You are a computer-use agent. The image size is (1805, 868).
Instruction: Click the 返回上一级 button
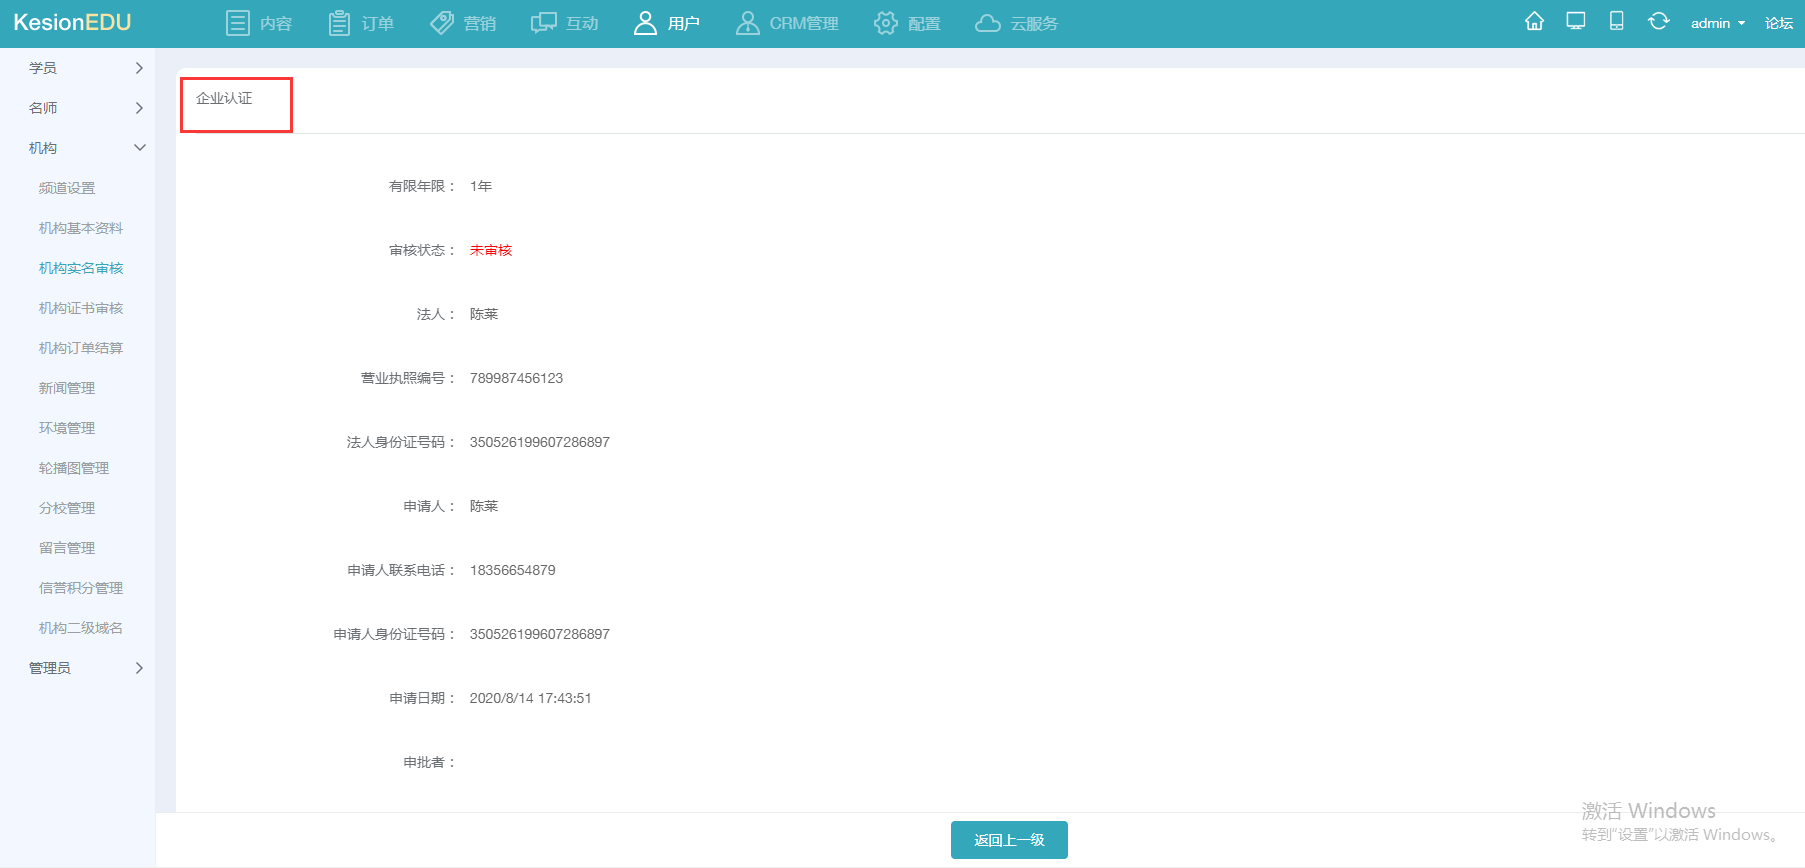point(1009,840)
